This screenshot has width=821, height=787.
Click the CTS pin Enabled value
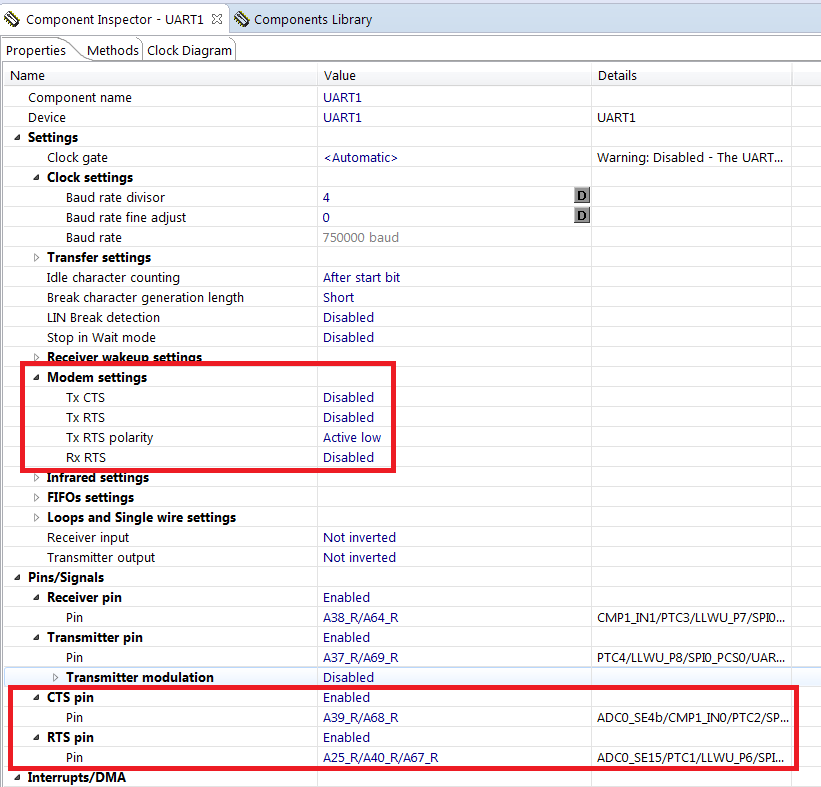pyautogui.click(x=346, y=697)
